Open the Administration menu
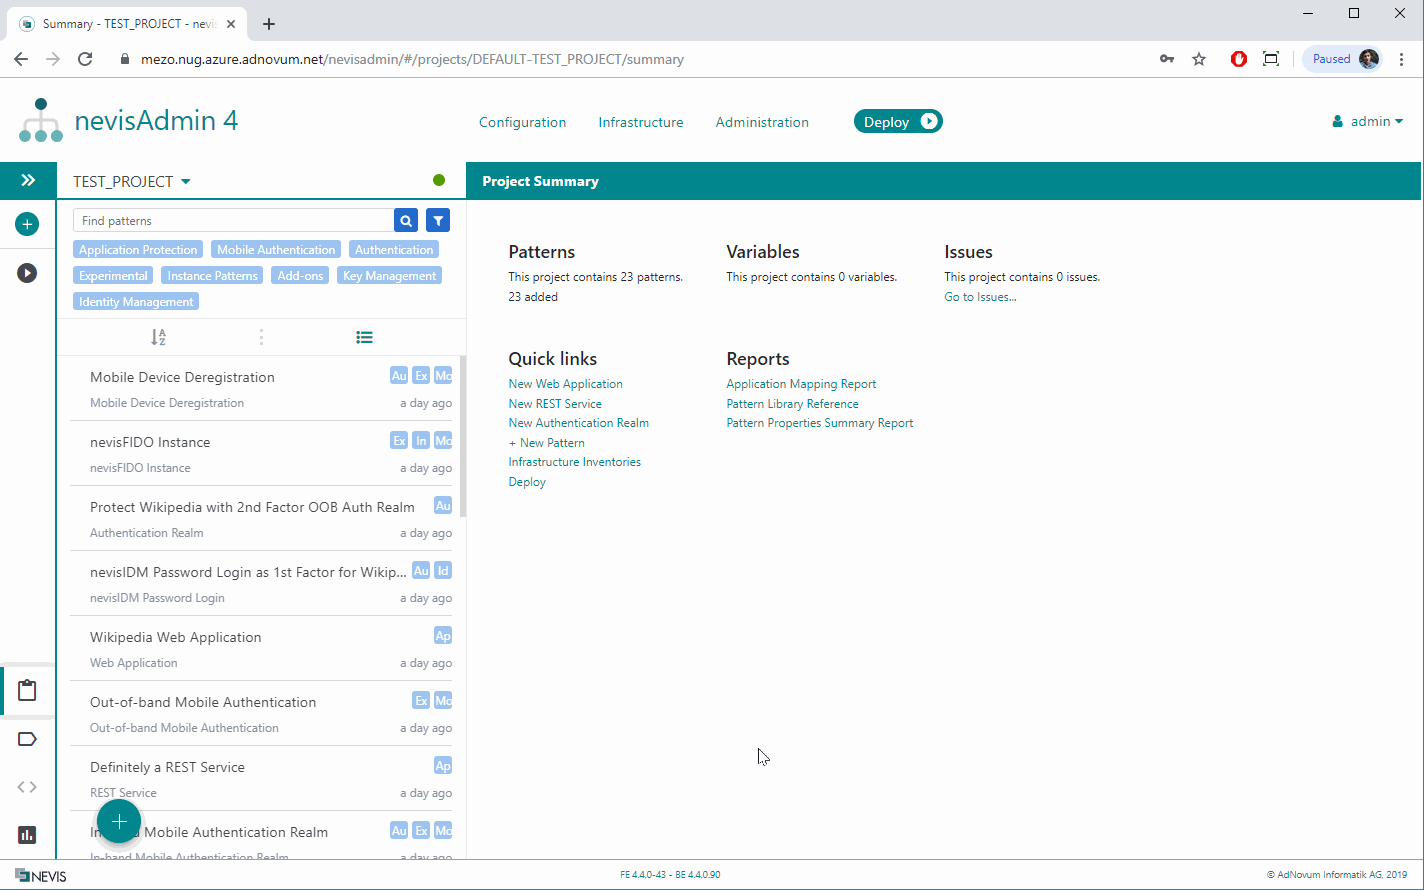This screenshot has height=890, width=1424. tap(762, 122)
